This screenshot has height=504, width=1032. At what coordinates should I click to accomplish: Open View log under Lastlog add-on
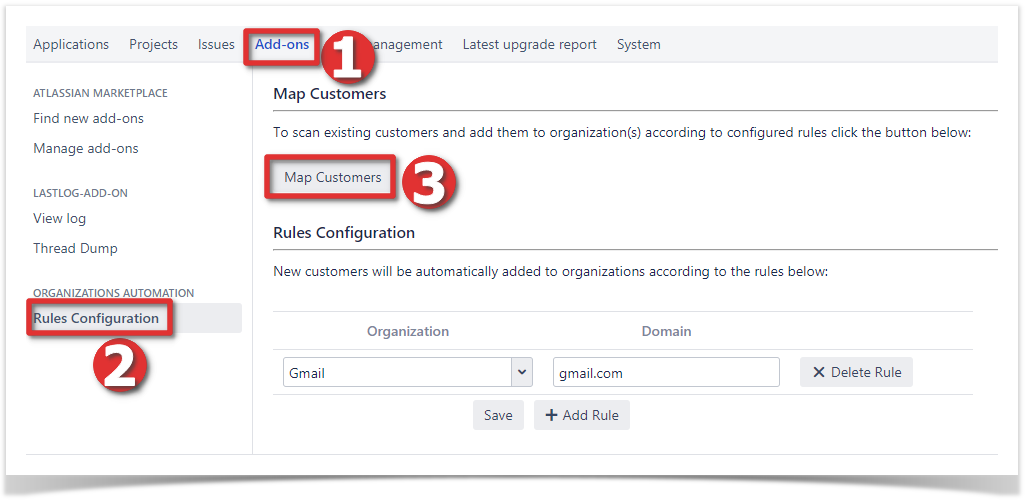[60, 218]
